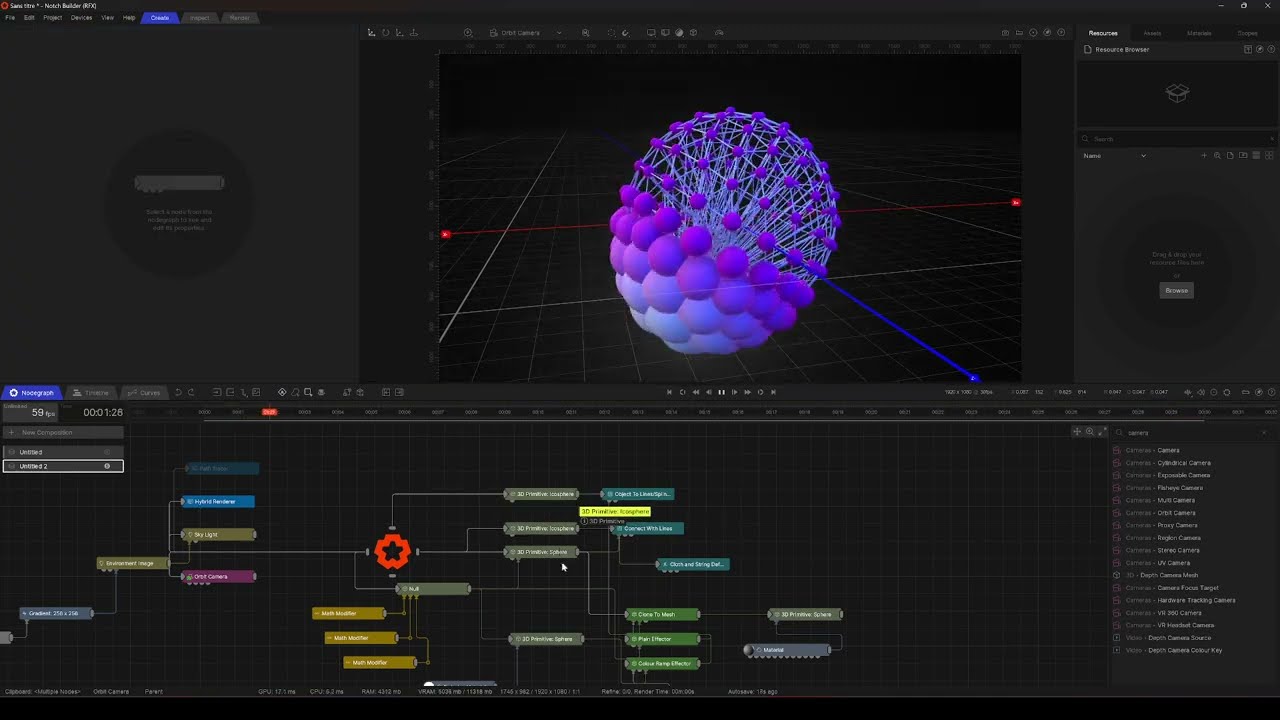This screenshot has height=720, width=1280.
Task: Open the Name sort dropdown in Resources
Action: tap(1114, 156)
